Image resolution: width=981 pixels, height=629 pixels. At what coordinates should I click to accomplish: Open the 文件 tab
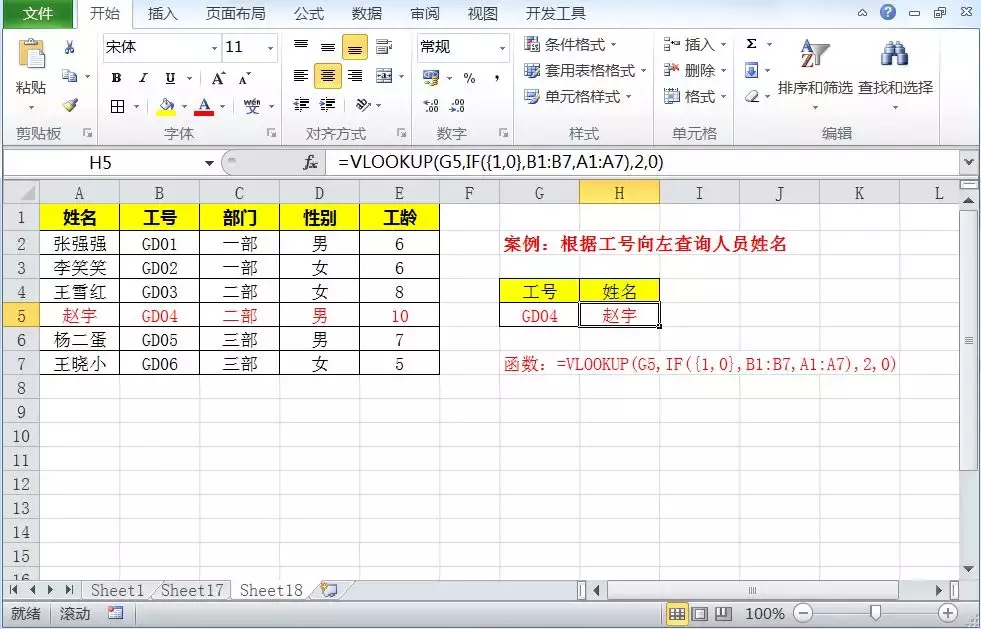(38, 13)
